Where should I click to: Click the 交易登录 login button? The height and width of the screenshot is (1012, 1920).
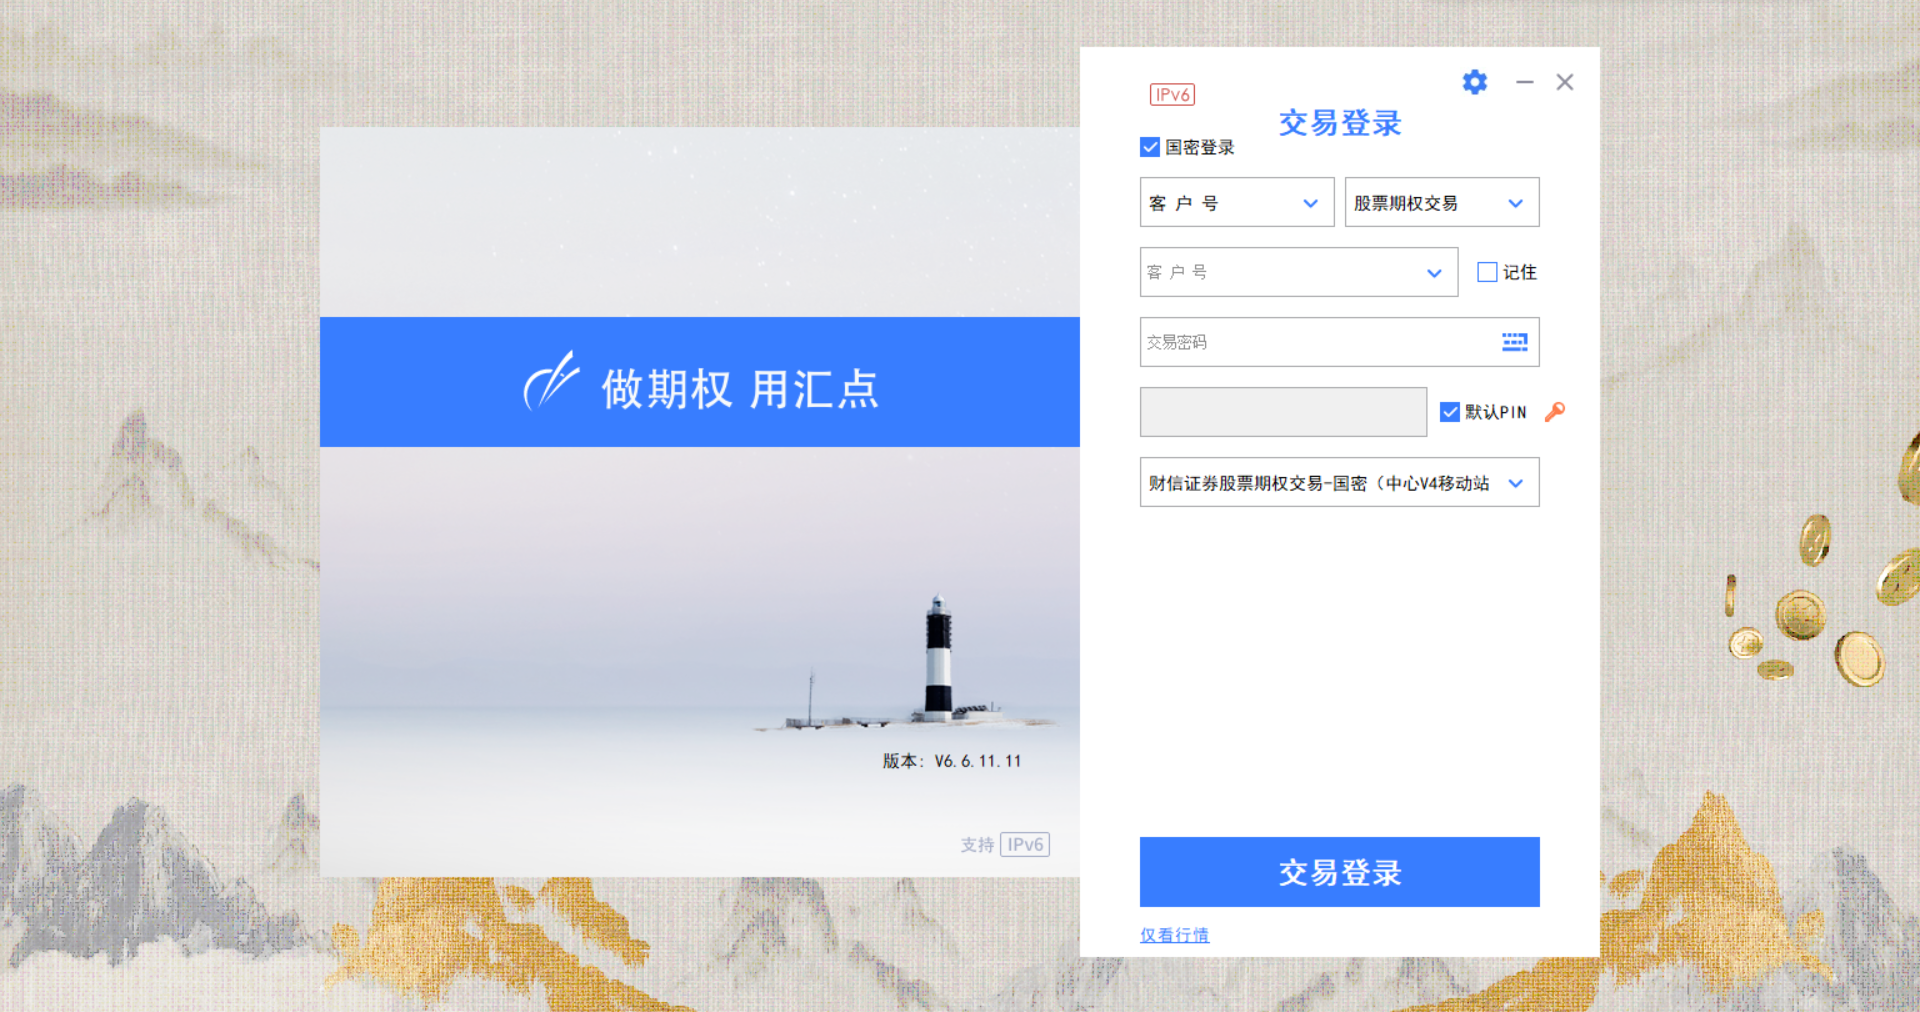1339,871
